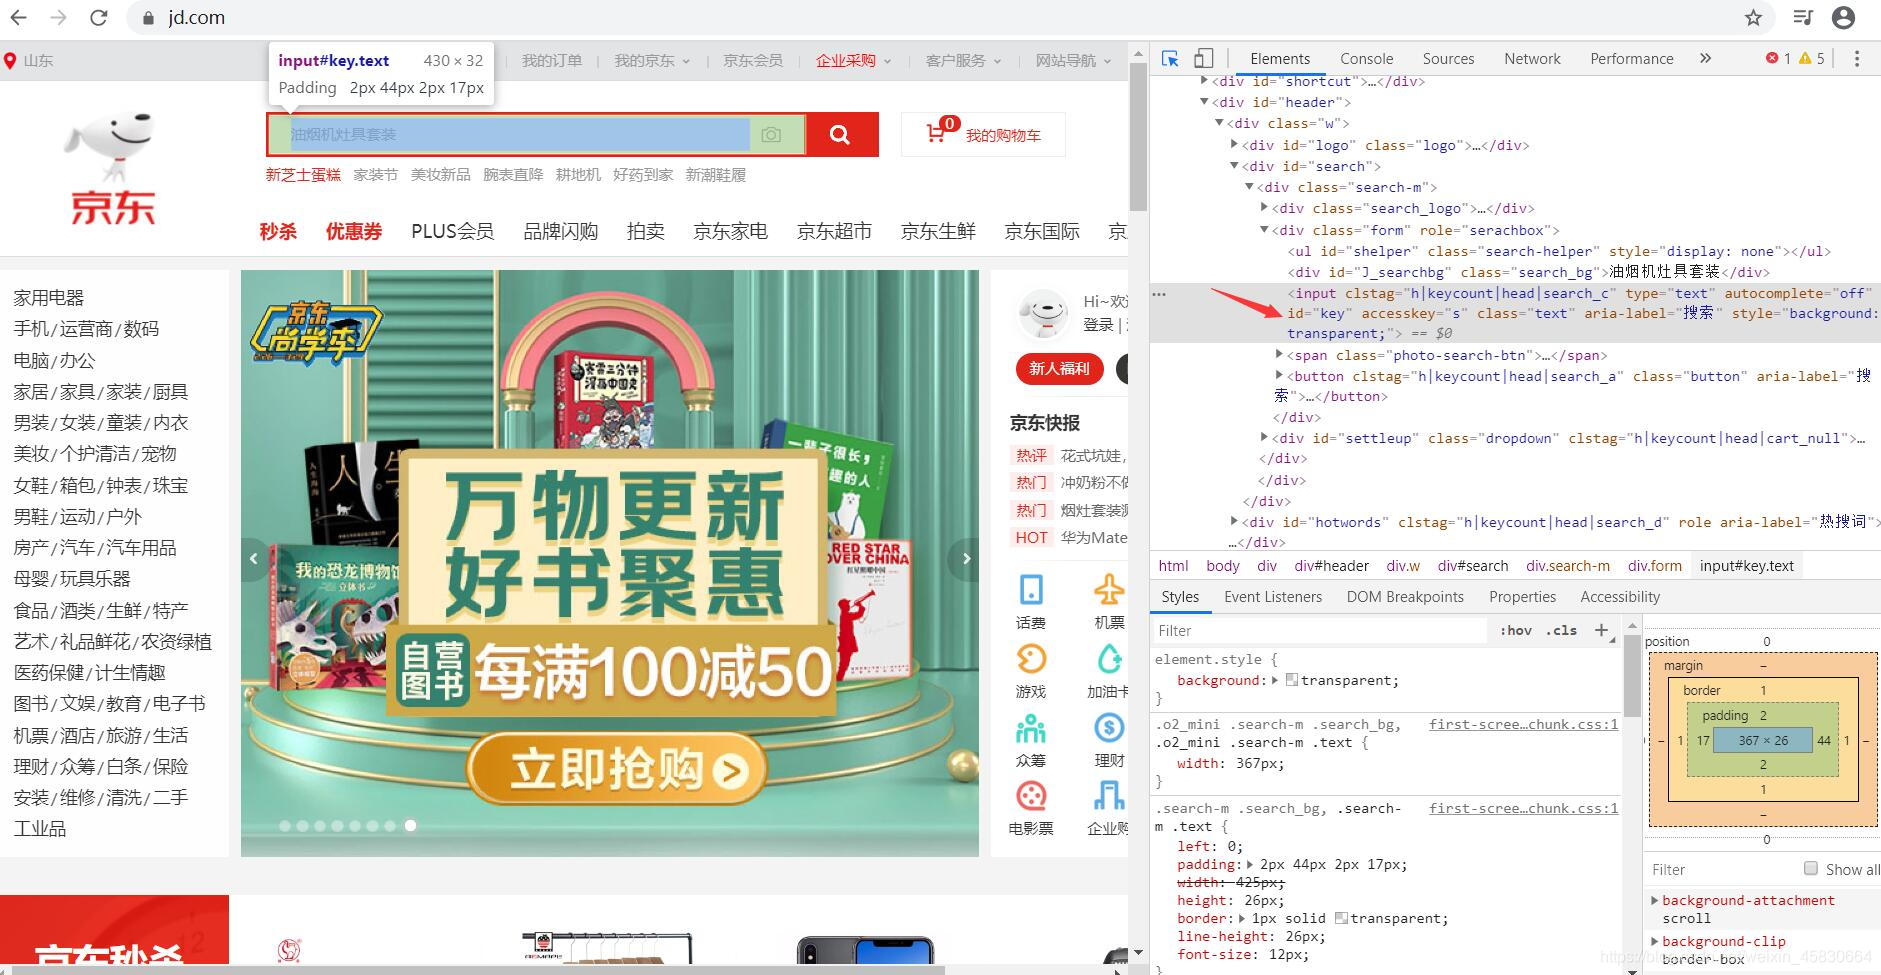The width and height of the screenshot is (1881, 975).
Task: Click the 电影票 movie ticket icon
Action: pyautogui.click(x=1031, y=798)
